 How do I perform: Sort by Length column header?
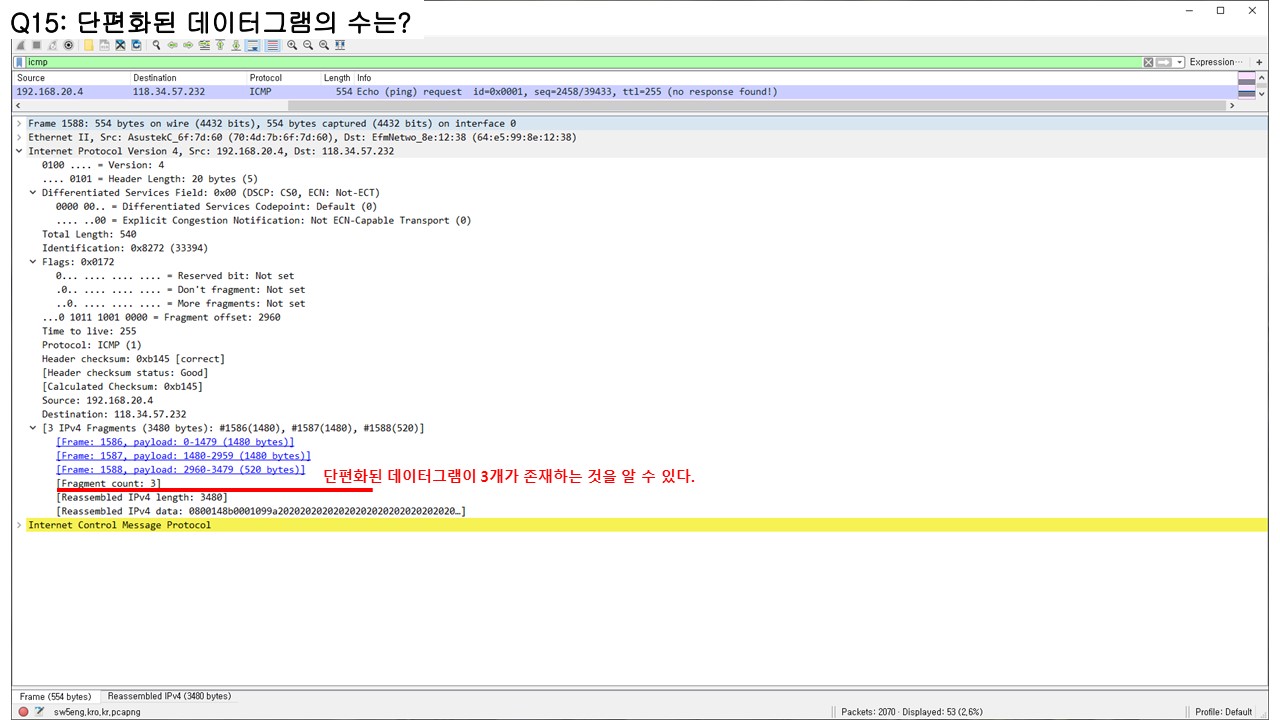pyautogui.click(x=337, y=78)
